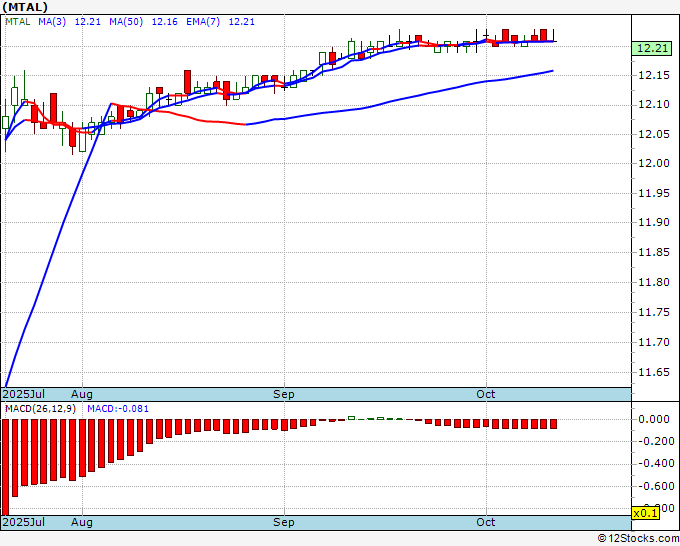Click the yellow x0.1 scale tag
This screenshot has height=546, width=680.
646,513
